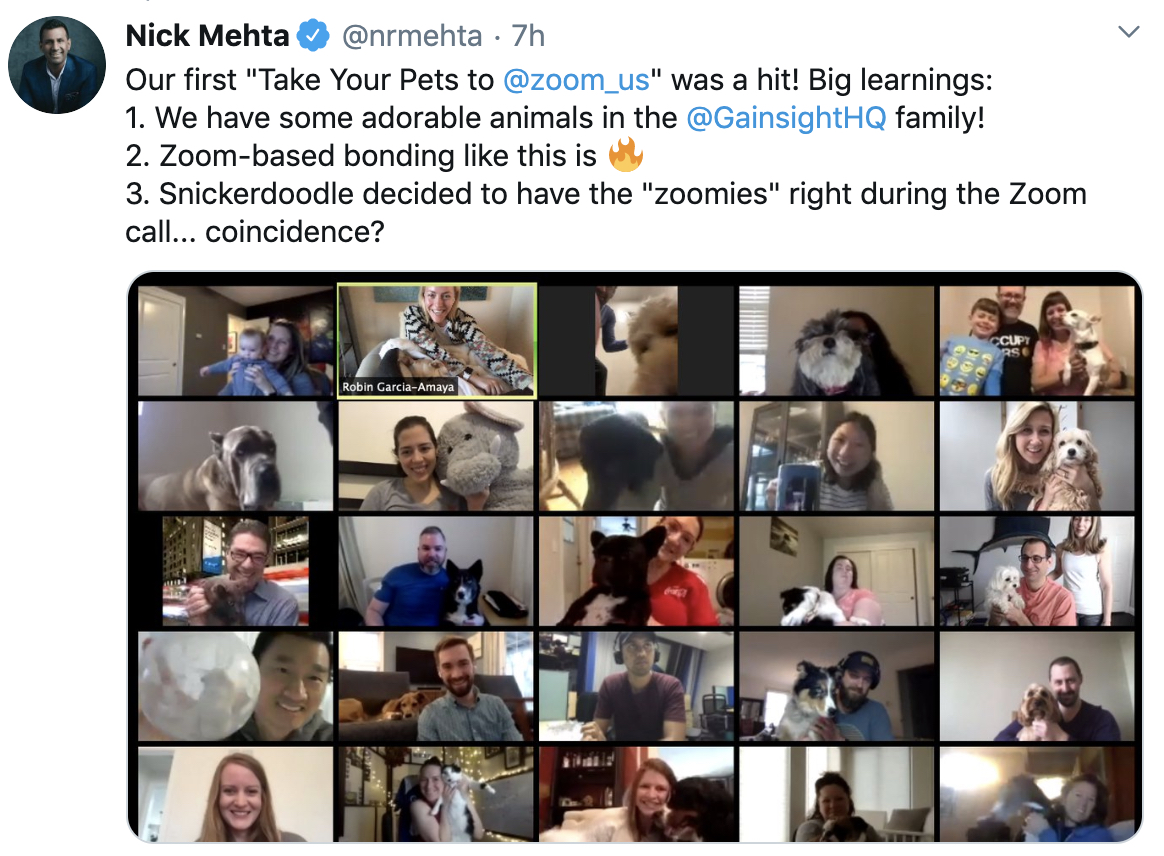Select the gray Great Dane video tile
Viewport: 1164px width, 856px height.
(236, 456)
